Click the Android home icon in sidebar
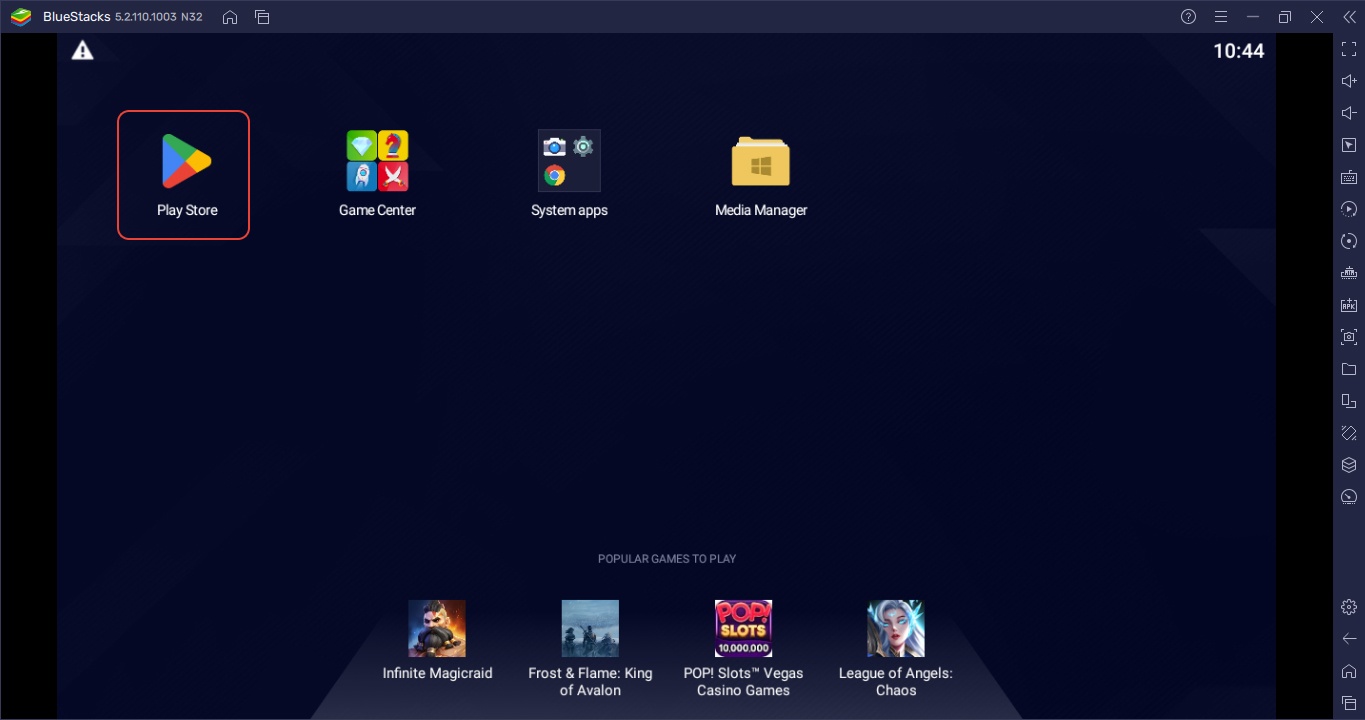This screenshot has height=720, width=1365. (x=1349, y=670)
